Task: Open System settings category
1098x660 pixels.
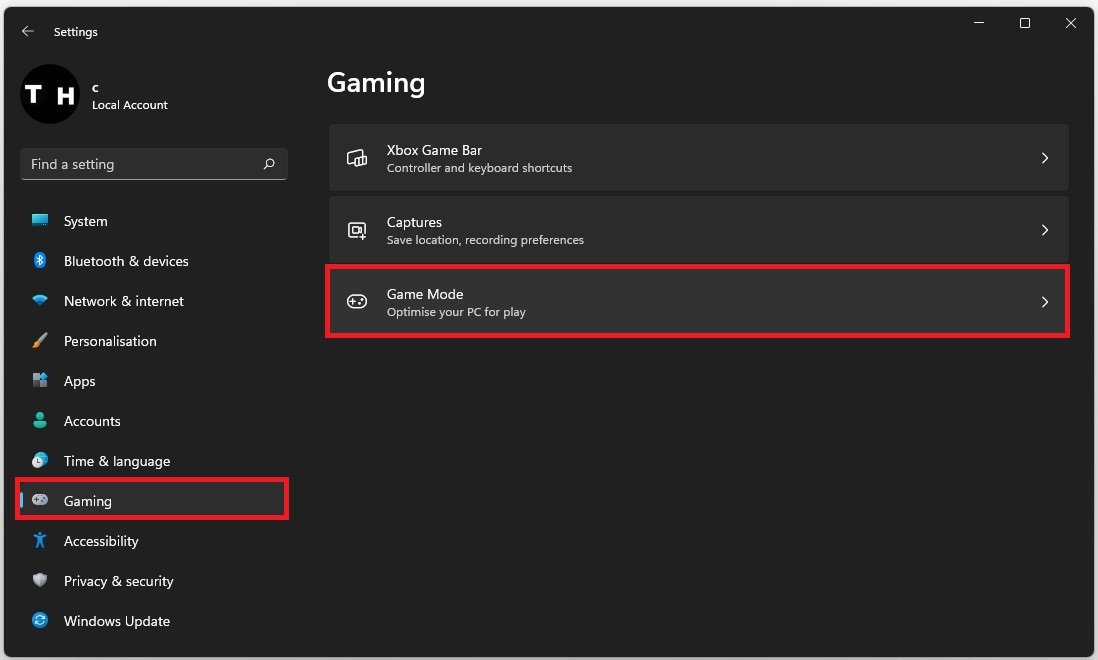Action: pyautogui.click(x=153, y=221)
